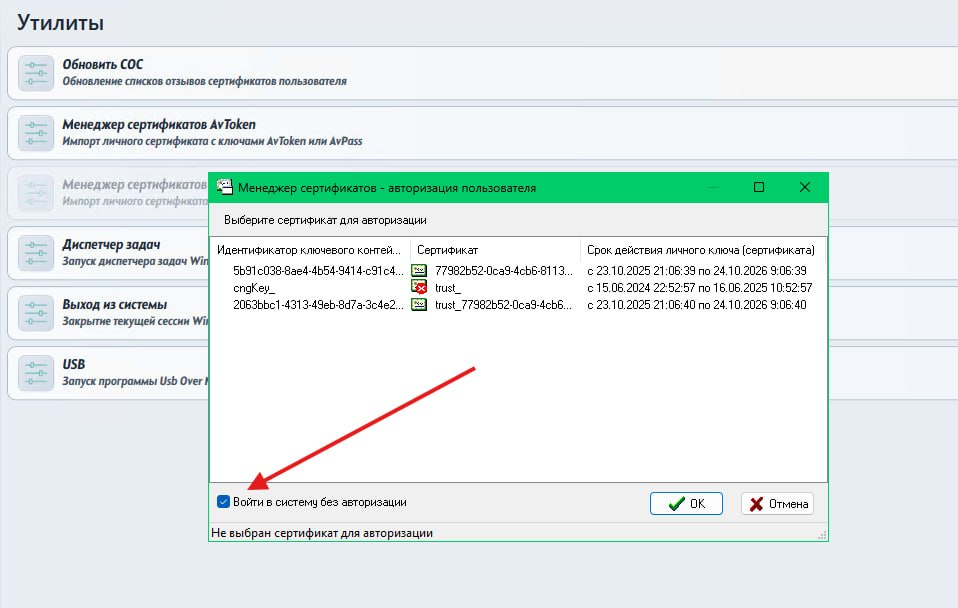Image resolution: width=958 pixels, height=608 pixels.
Task: Maximize the certificate manager dialog
Action: [x=759, y=187]
